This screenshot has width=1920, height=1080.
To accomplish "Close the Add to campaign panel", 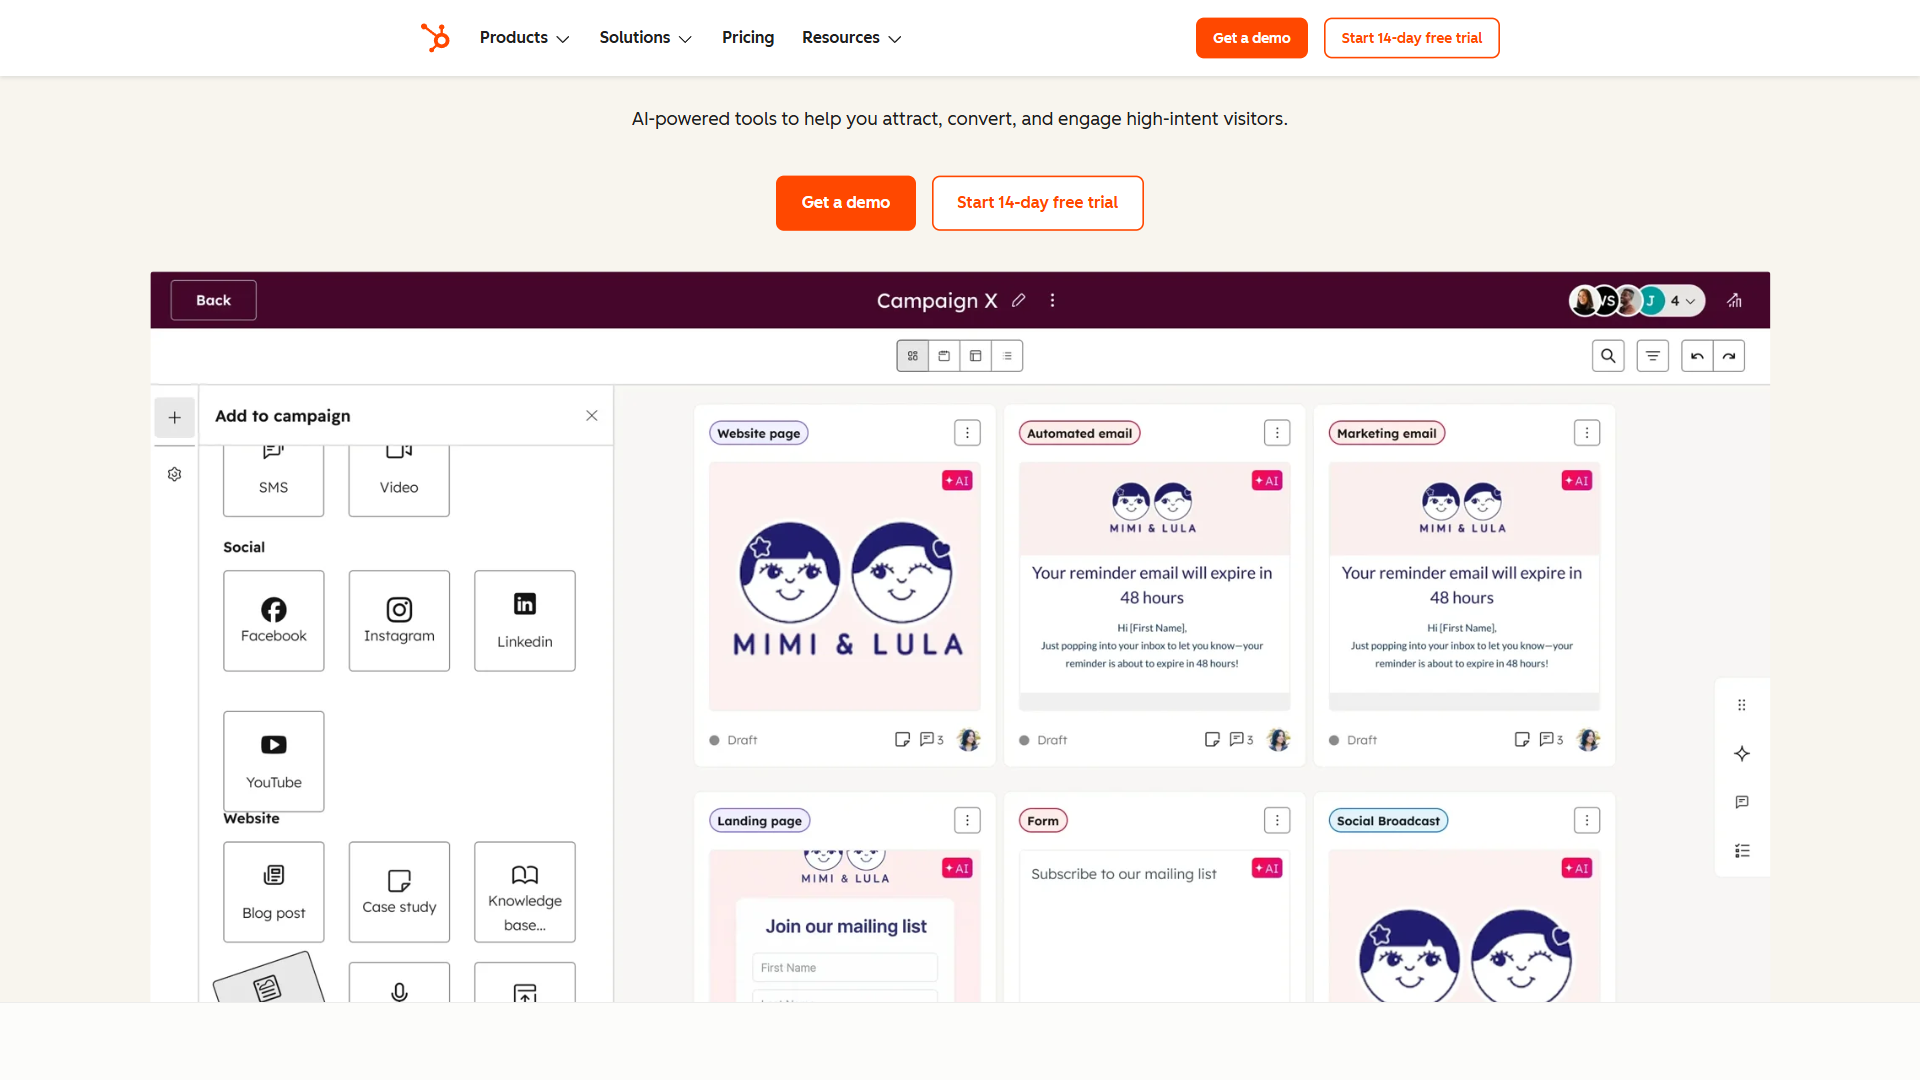I will click(592, 416).
